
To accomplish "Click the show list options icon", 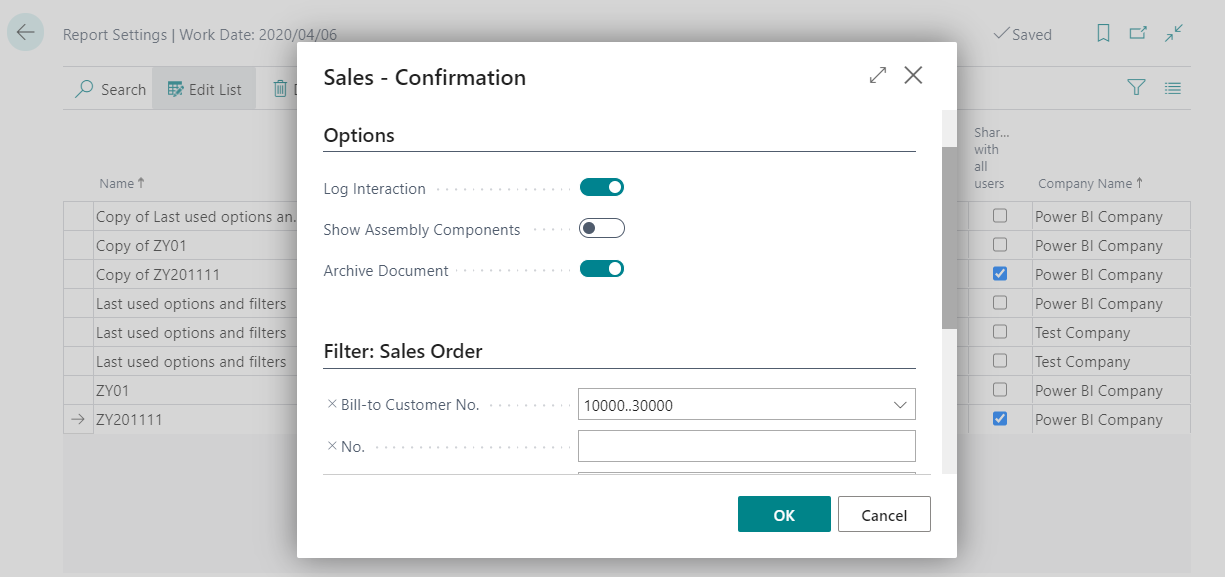I will point(1172,88).
